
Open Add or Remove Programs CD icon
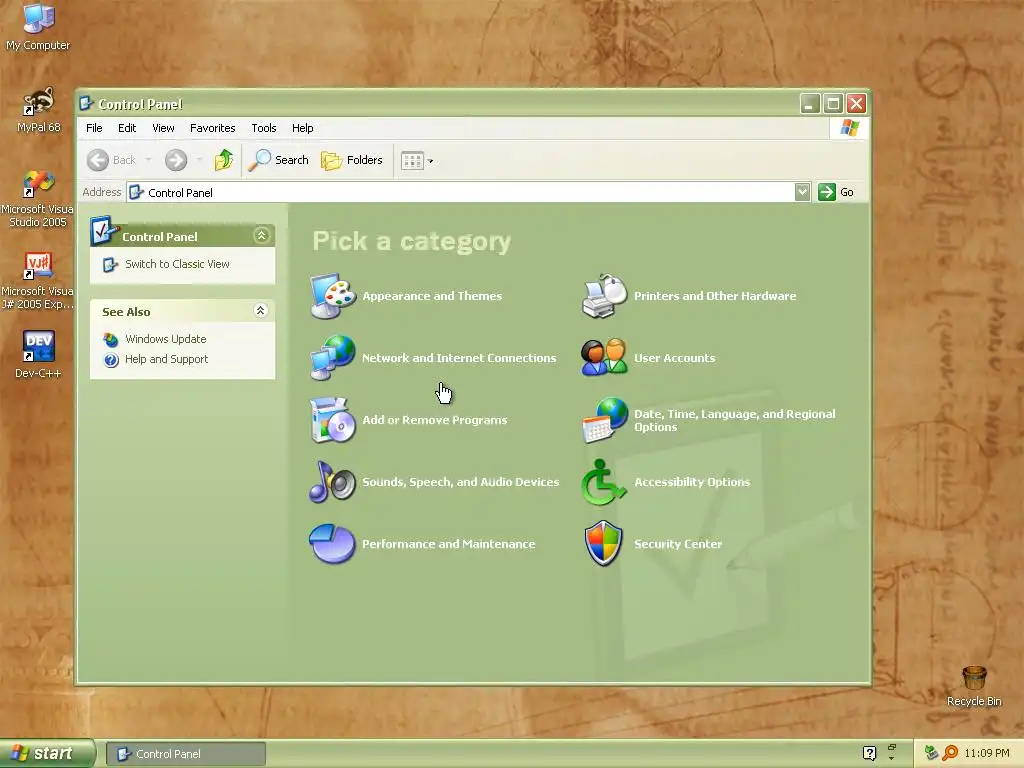pyautogui.click(x=332, y=420)
